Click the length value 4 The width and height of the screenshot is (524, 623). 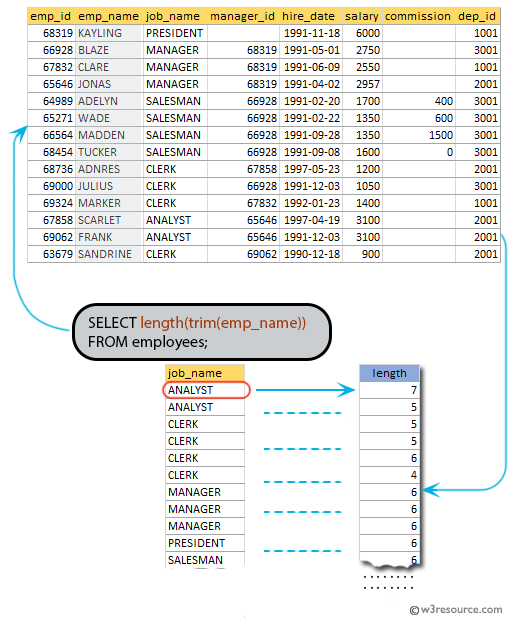click(389, 475)
